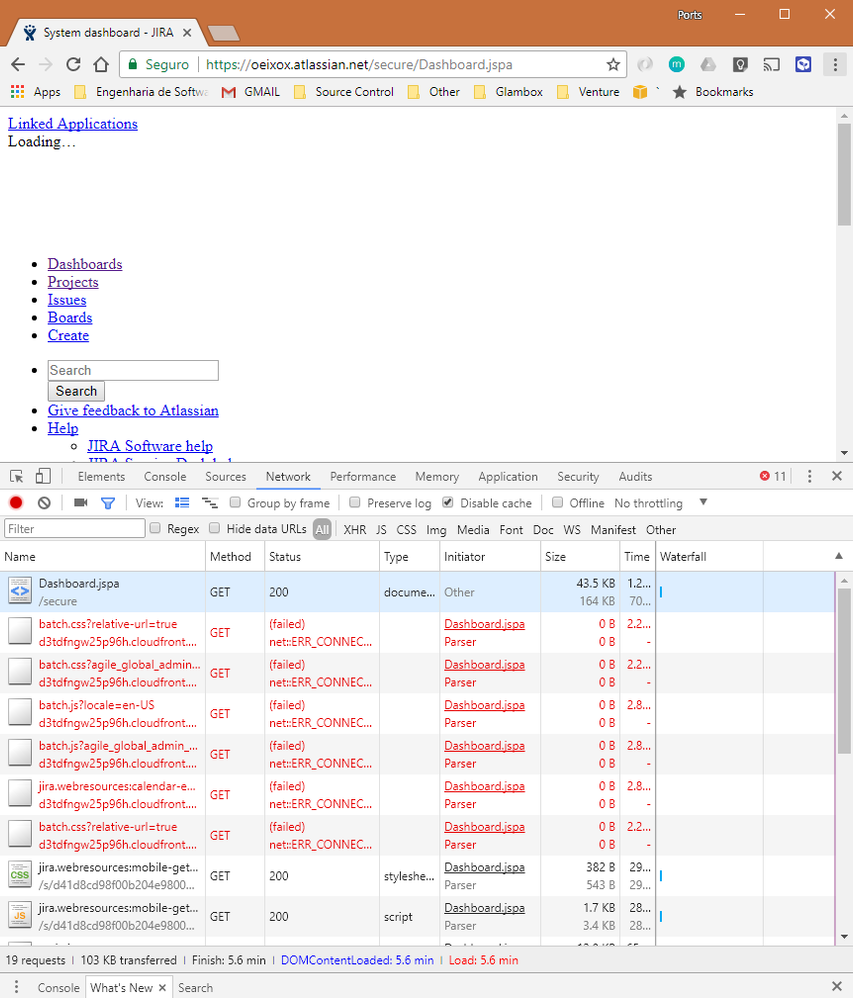Sort by Waterfall column arrow
Viewport: 853px width, 998px height.
tap(838, 556)
